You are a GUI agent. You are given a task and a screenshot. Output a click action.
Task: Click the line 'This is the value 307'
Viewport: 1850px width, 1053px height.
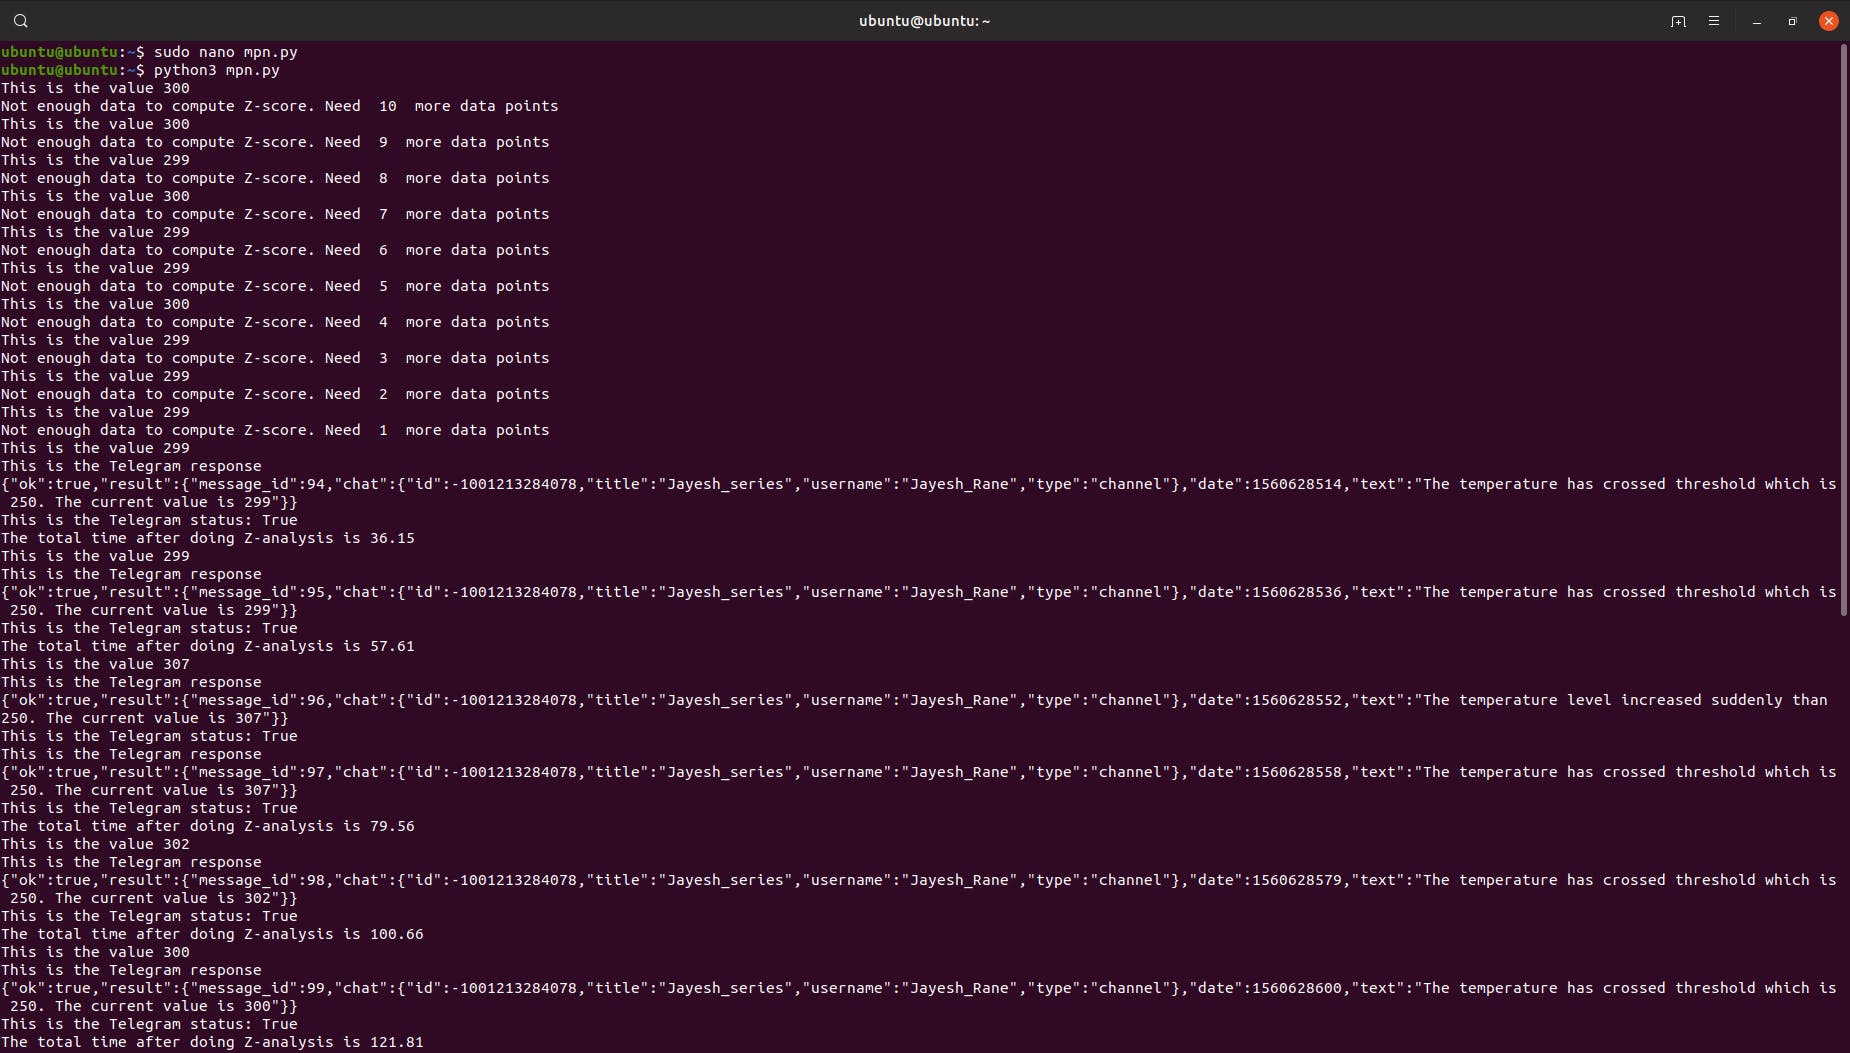(x=95, y=664)
